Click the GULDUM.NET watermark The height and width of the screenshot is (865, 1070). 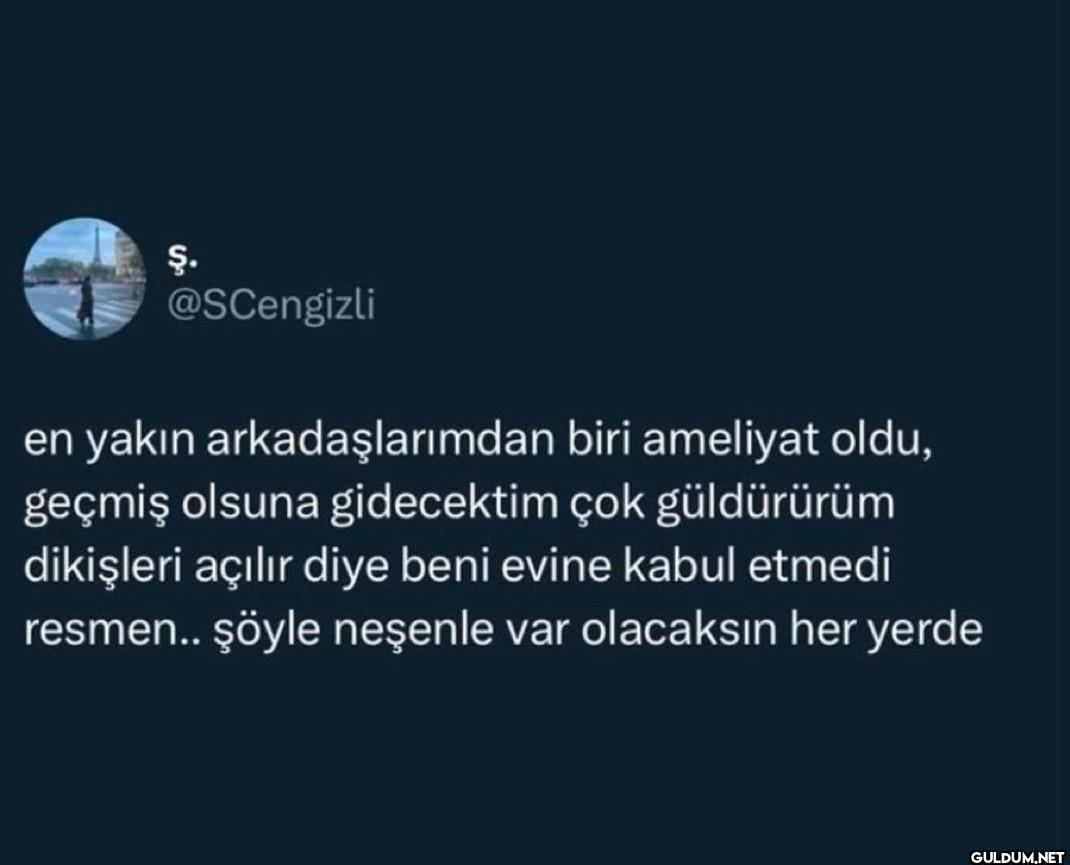(1017, 855)
